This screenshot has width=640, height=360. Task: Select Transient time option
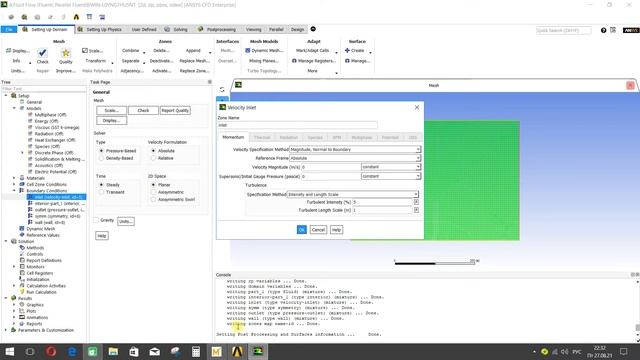pyautogui.click(x=101, y=192)
